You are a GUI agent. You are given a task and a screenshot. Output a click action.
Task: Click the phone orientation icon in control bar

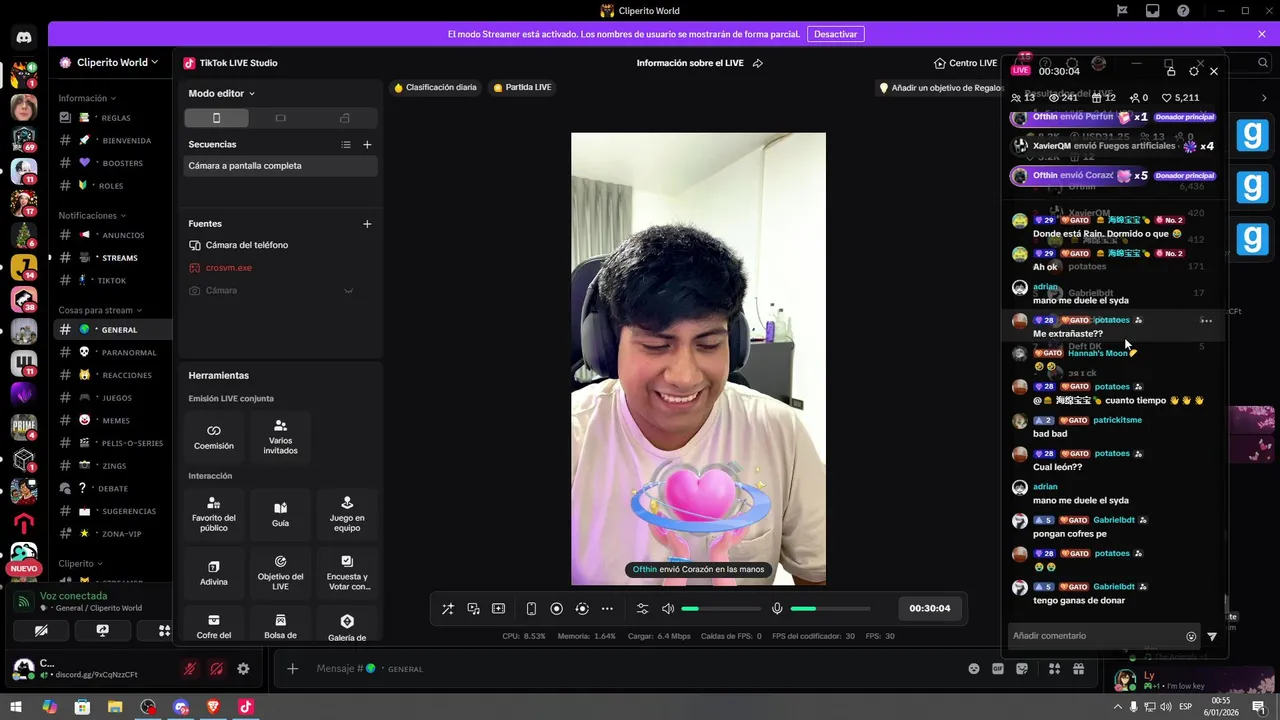click(531, 608)
